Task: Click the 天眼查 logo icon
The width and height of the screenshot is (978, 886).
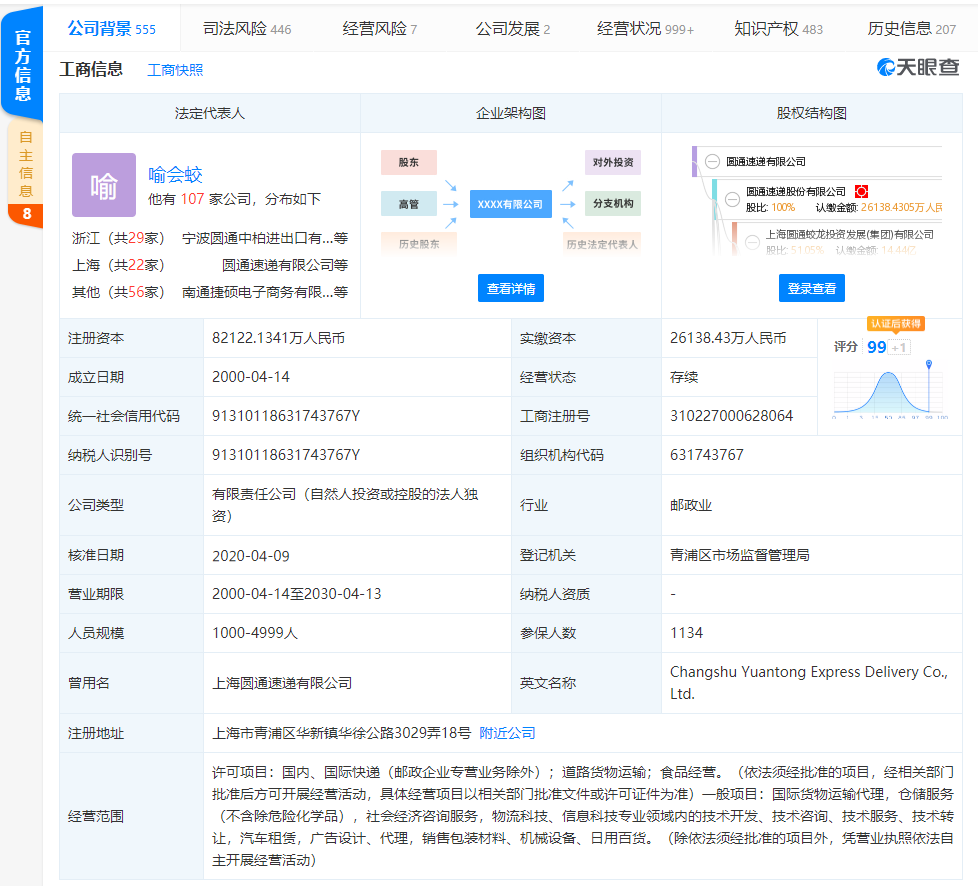Action: 886,67
